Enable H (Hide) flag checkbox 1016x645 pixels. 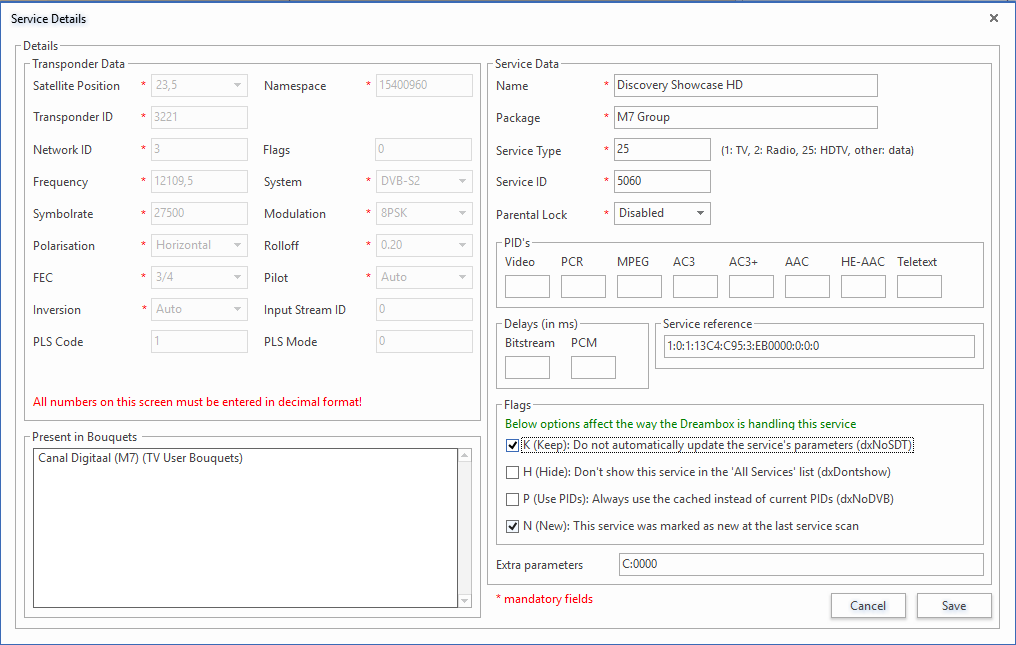click(x=513, y=473)
